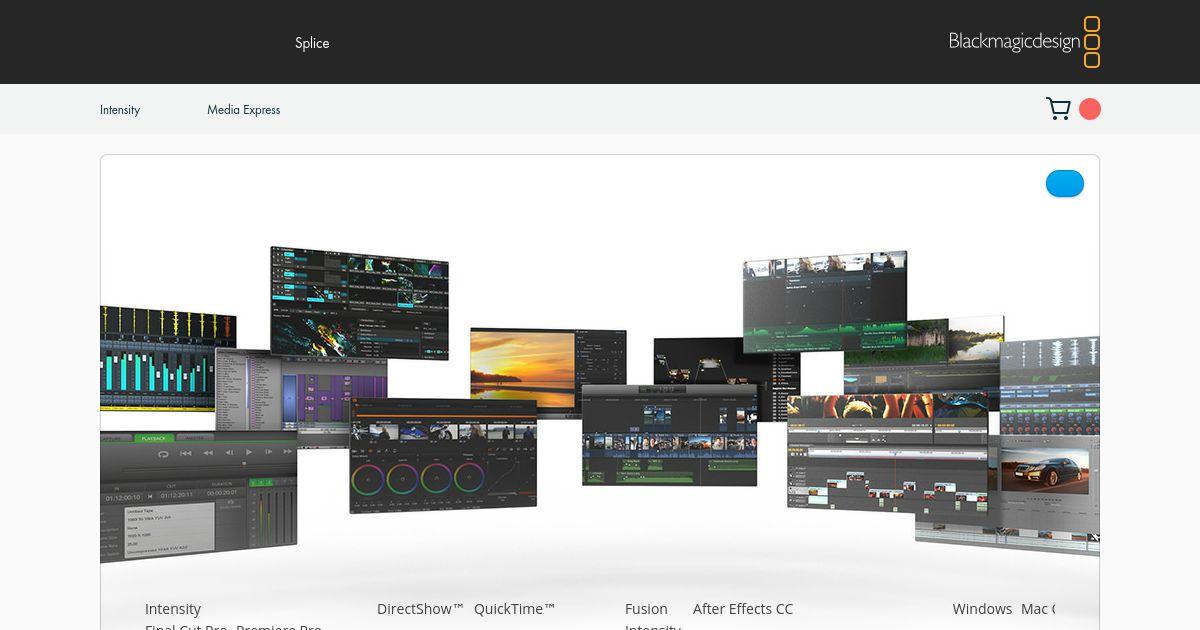Click the Intensity text below the banner
This screenshot has height=630, width=1200.
coord(173,608)
